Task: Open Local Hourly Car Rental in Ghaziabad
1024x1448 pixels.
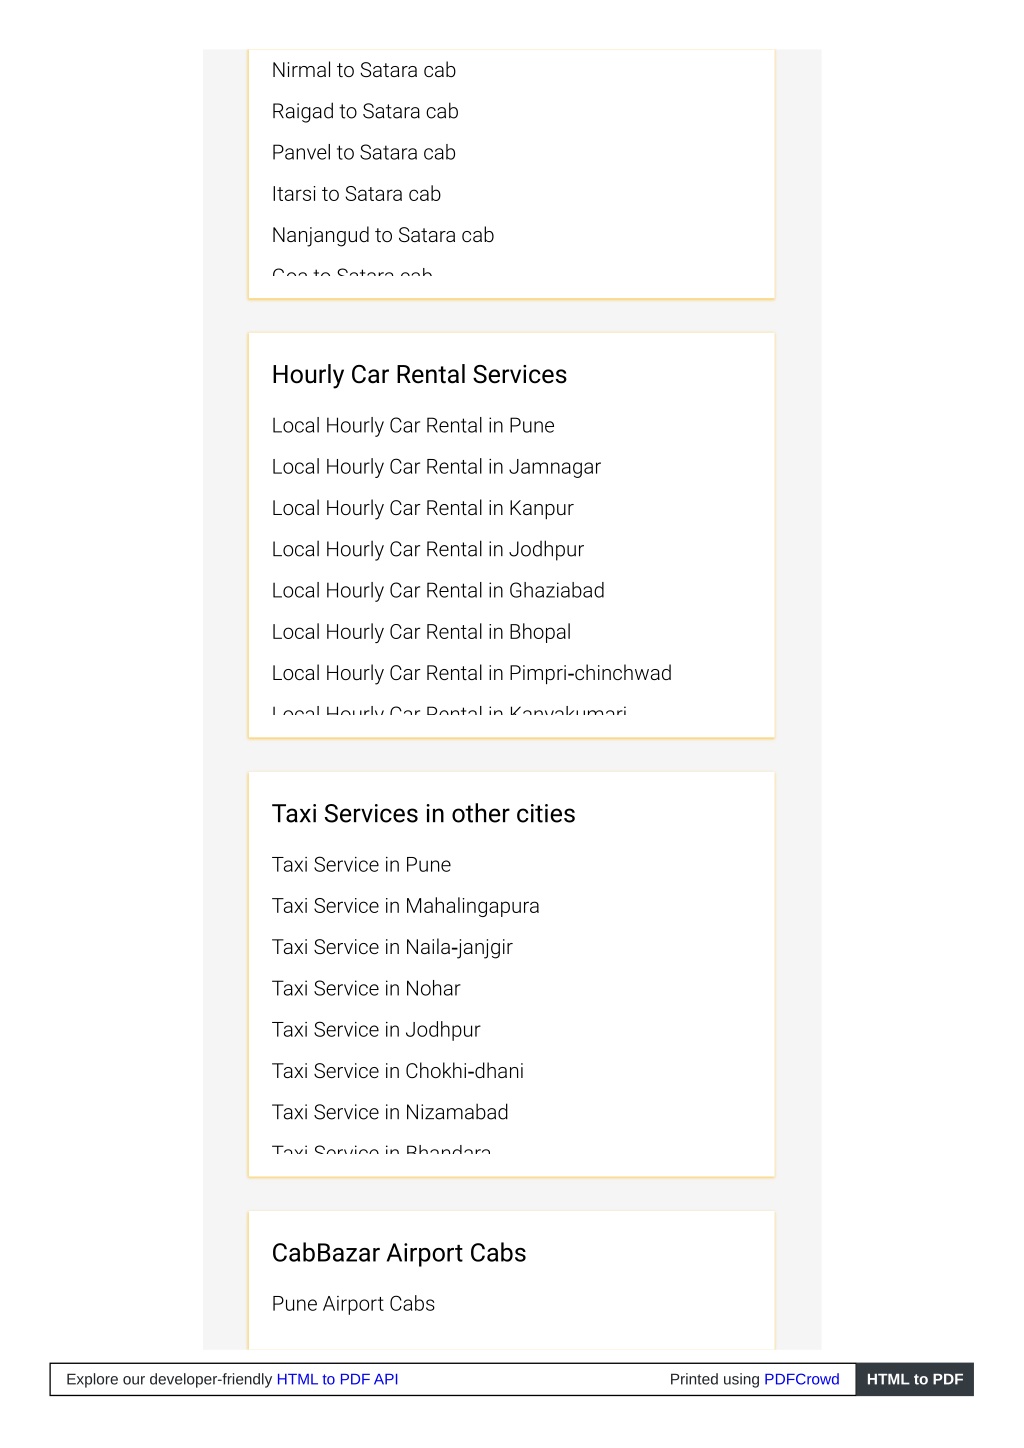Action: (438, 591)
